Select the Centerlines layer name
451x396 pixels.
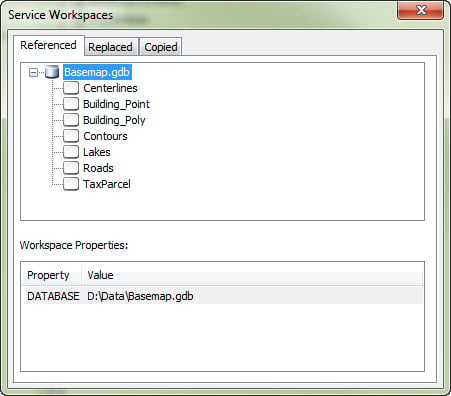tap(110, 88)
